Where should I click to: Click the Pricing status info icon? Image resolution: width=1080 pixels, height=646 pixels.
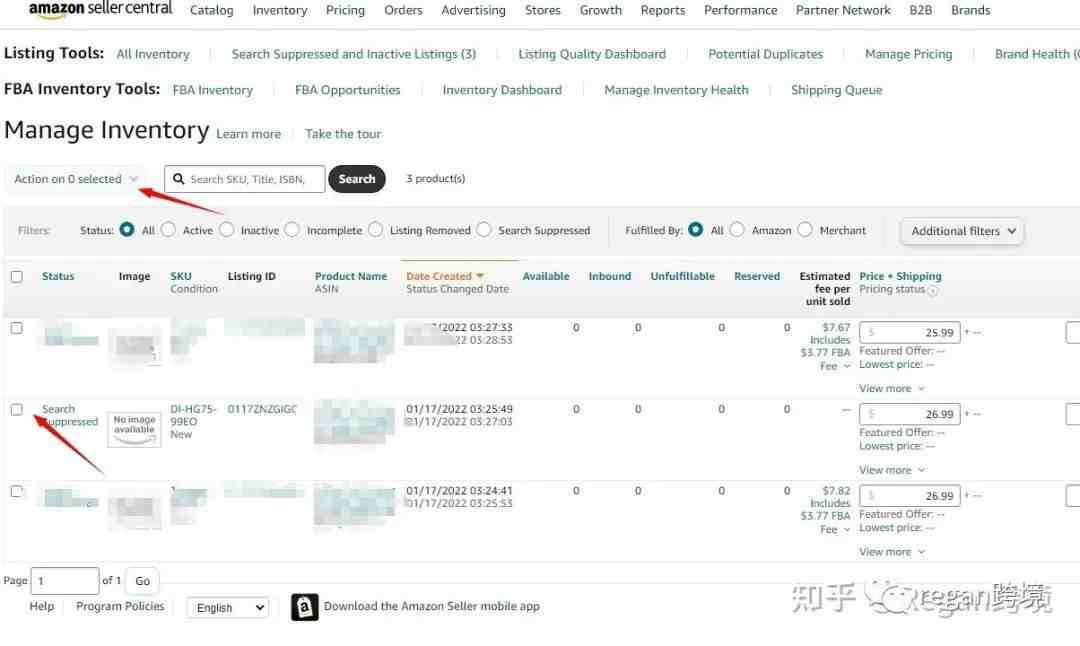[933, 291]
